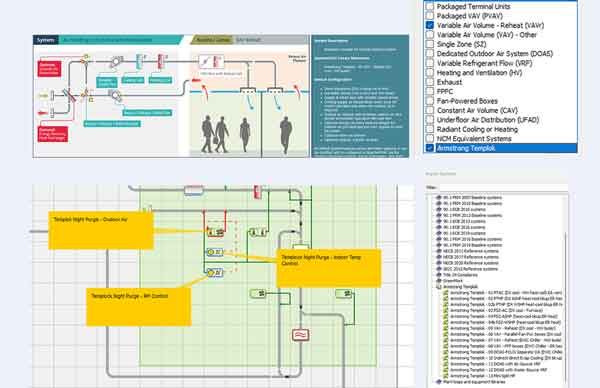
Task: Select Armstrong Templok 10 Indirect-direct Evap Cooling
Action: [x=505, y=358]
